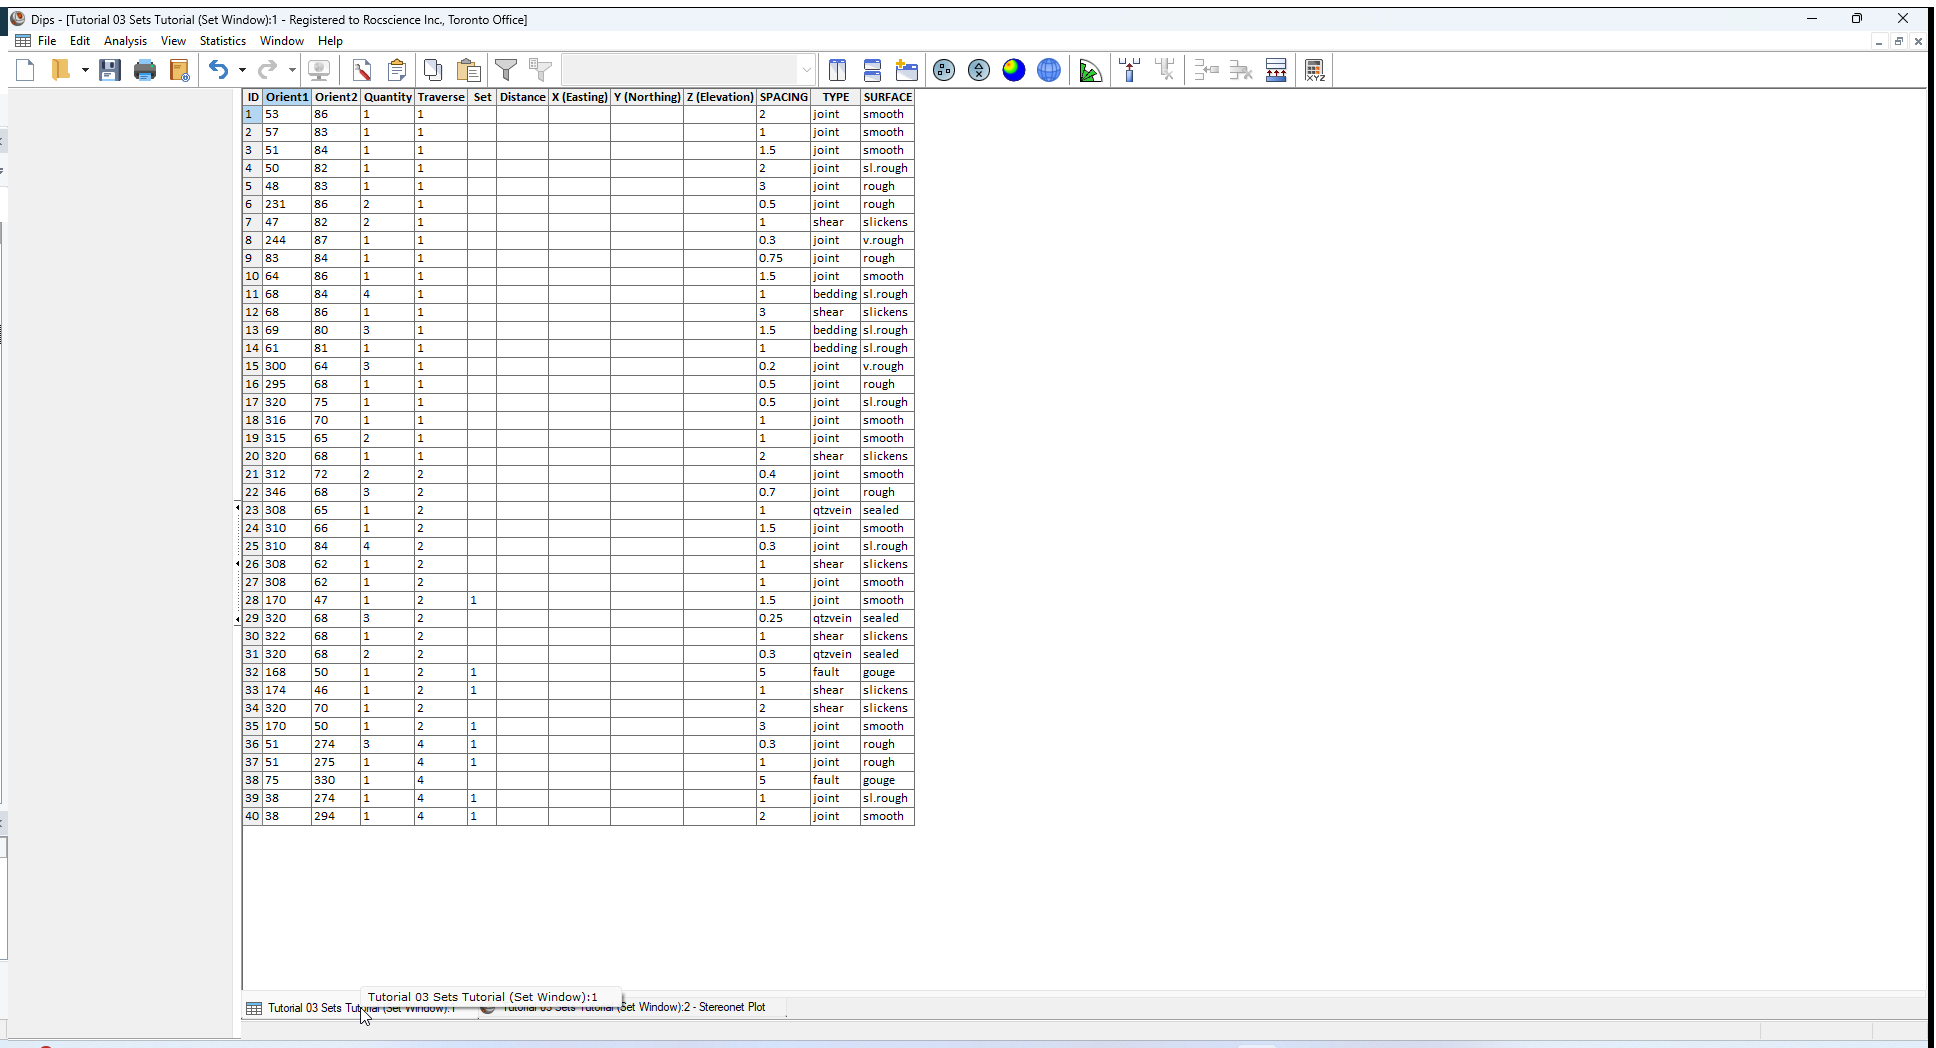Save the current Dips file
1936x1048 pixels.
[x=110, y=70]
